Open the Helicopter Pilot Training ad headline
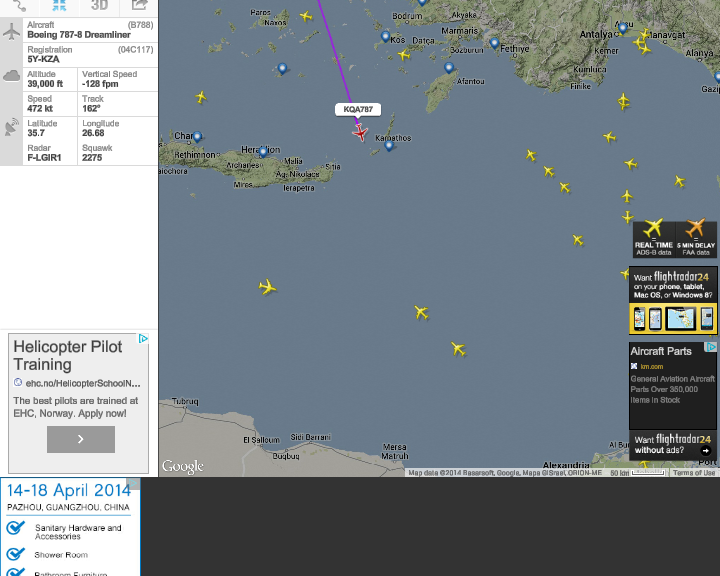Image resolution: width=720 pixels, height=576 pixels. pos(68,355)
